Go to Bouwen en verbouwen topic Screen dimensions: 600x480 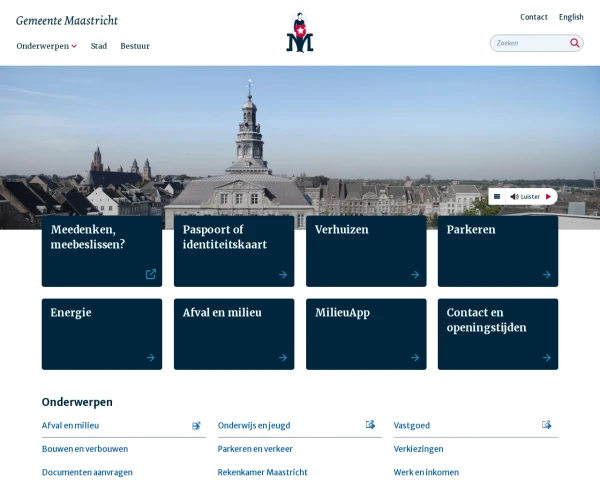tap(85, 449)
